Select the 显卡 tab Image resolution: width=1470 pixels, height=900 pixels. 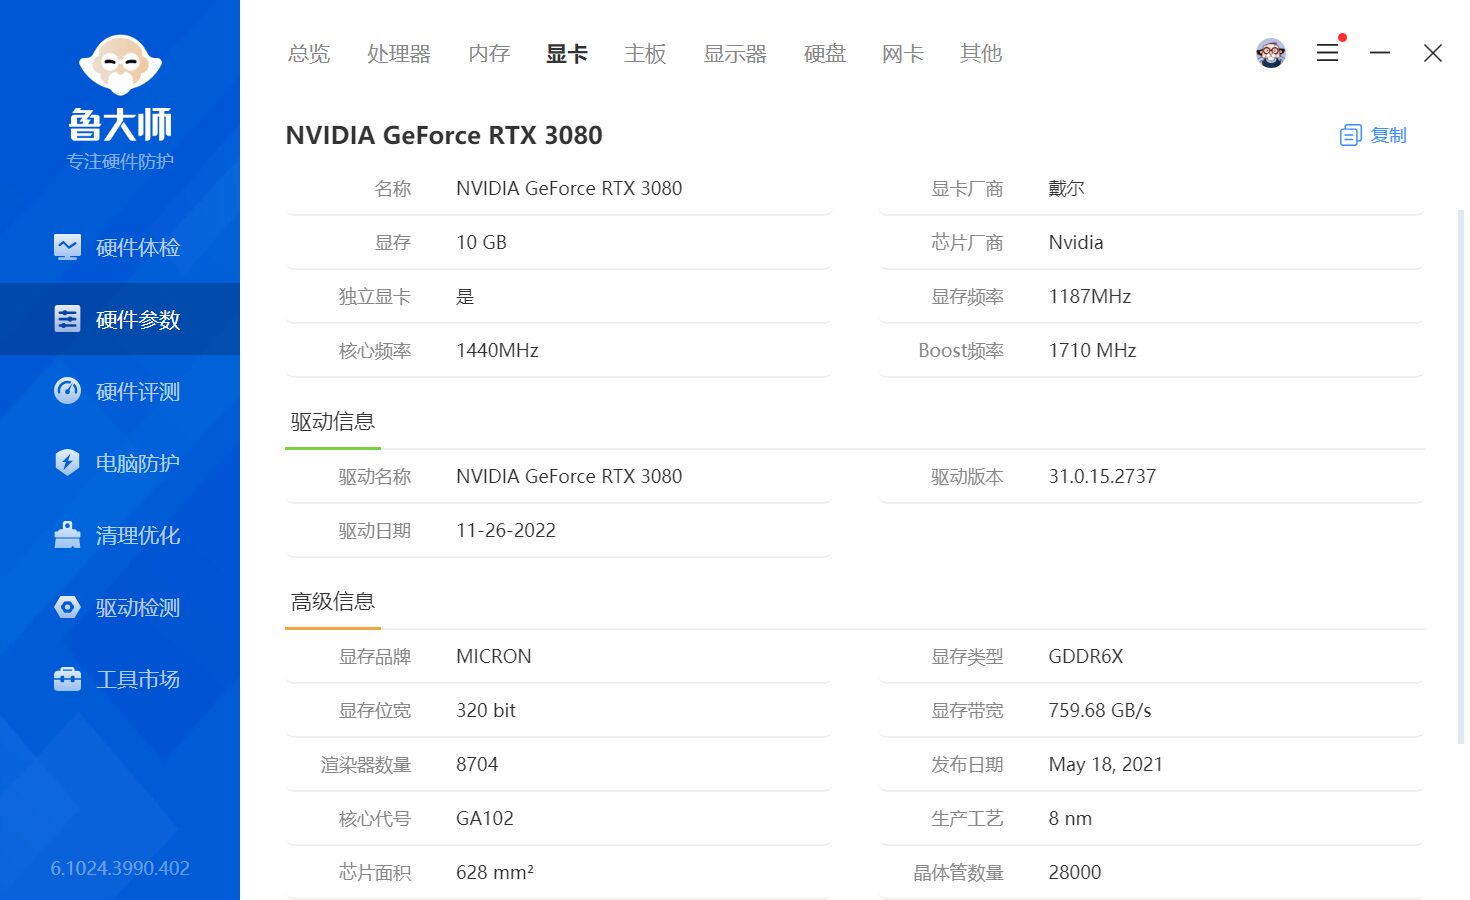click(567, 53)
